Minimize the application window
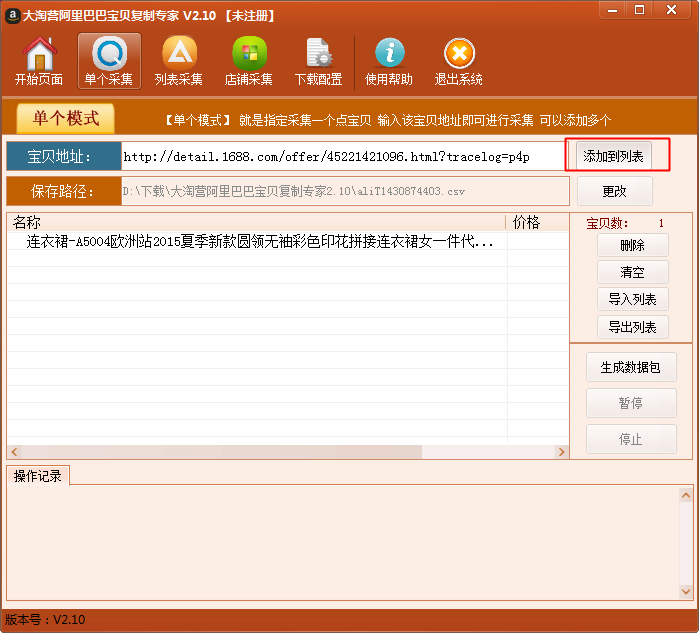699x633 pixels. tap(613, 10)
